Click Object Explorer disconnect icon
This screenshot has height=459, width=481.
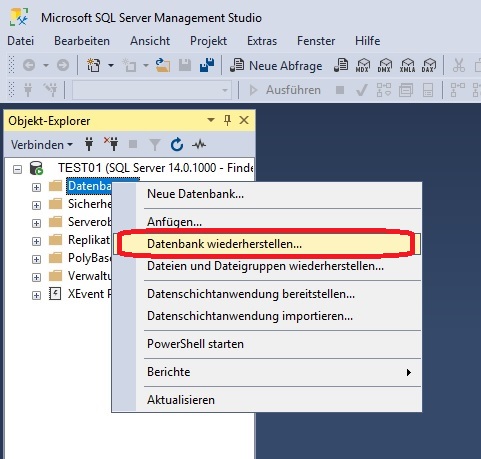tap(111, 144)
